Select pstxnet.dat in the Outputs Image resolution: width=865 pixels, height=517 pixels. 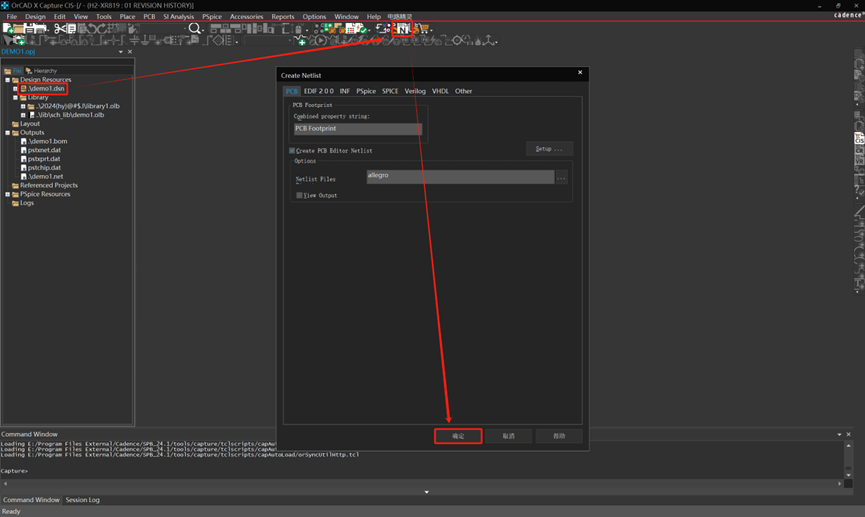[44, 150]
